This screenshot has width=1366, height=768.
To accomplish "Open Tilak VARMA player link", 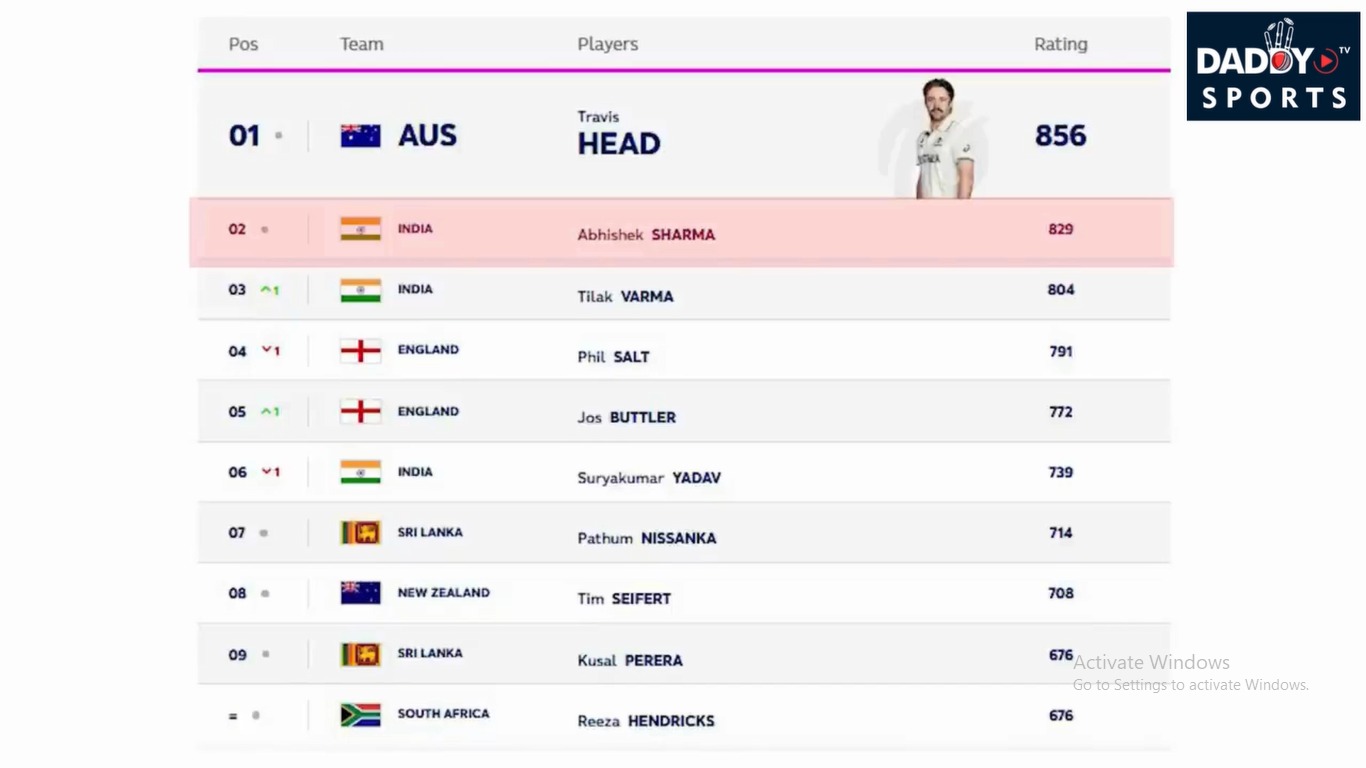I will (x=625, y=297).
